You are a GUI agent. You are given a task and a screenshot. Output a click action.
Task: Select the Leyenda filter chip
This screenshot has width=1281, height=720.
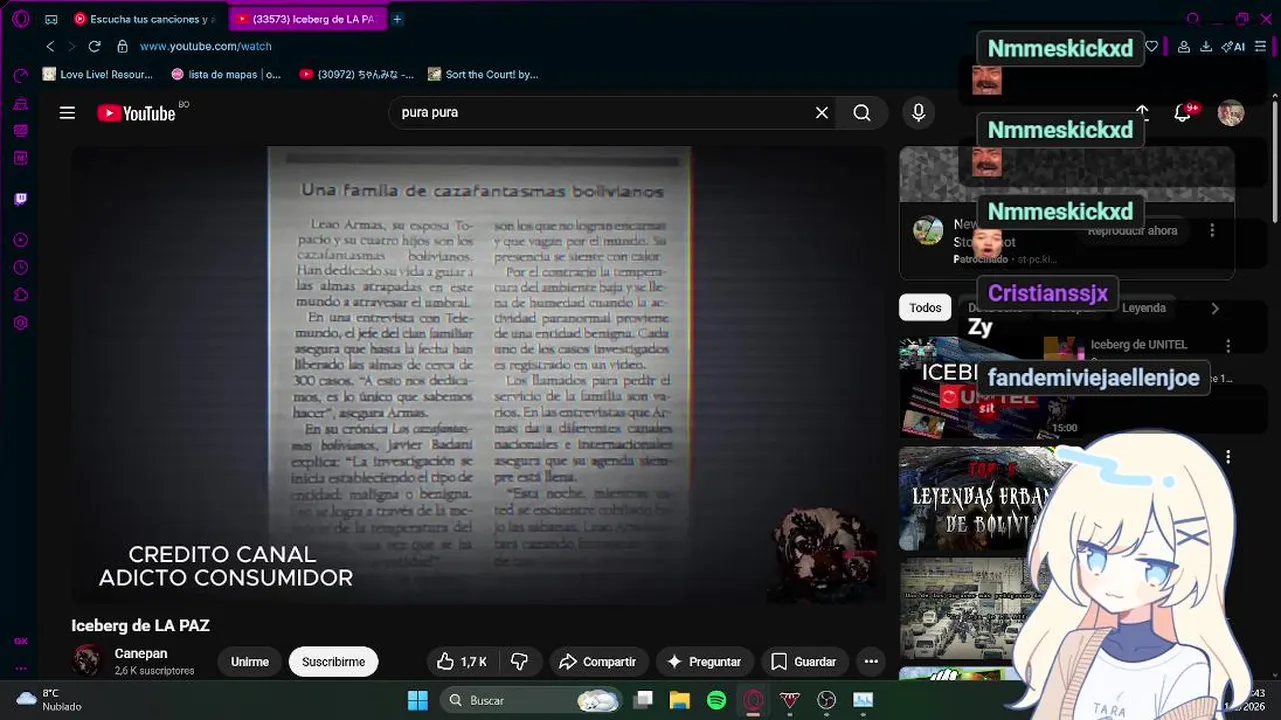[x=1144, y=308]
